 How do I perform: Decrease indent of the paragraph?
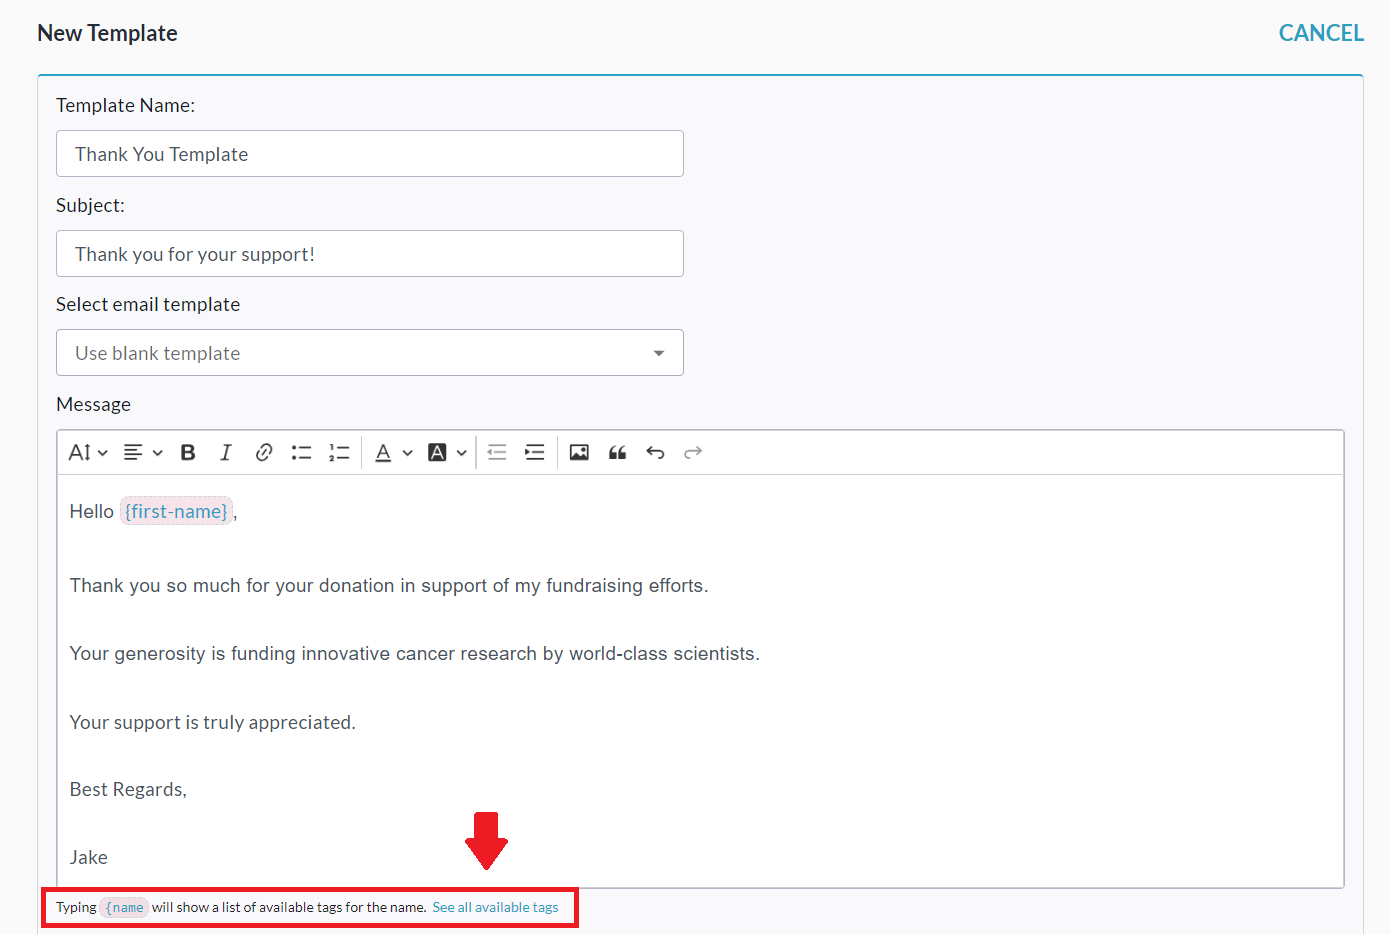[497, 453]
